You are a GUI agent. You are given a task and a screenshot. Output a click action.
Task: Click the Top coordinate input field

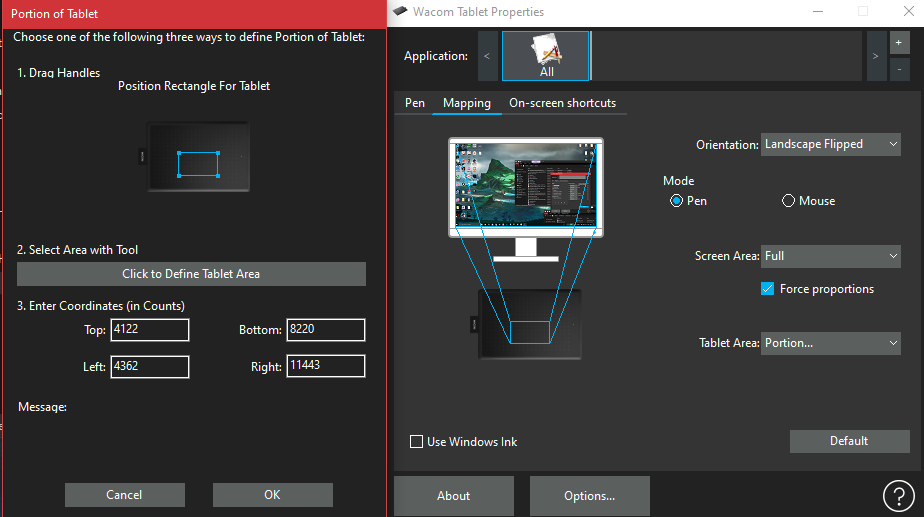point(149,330)
